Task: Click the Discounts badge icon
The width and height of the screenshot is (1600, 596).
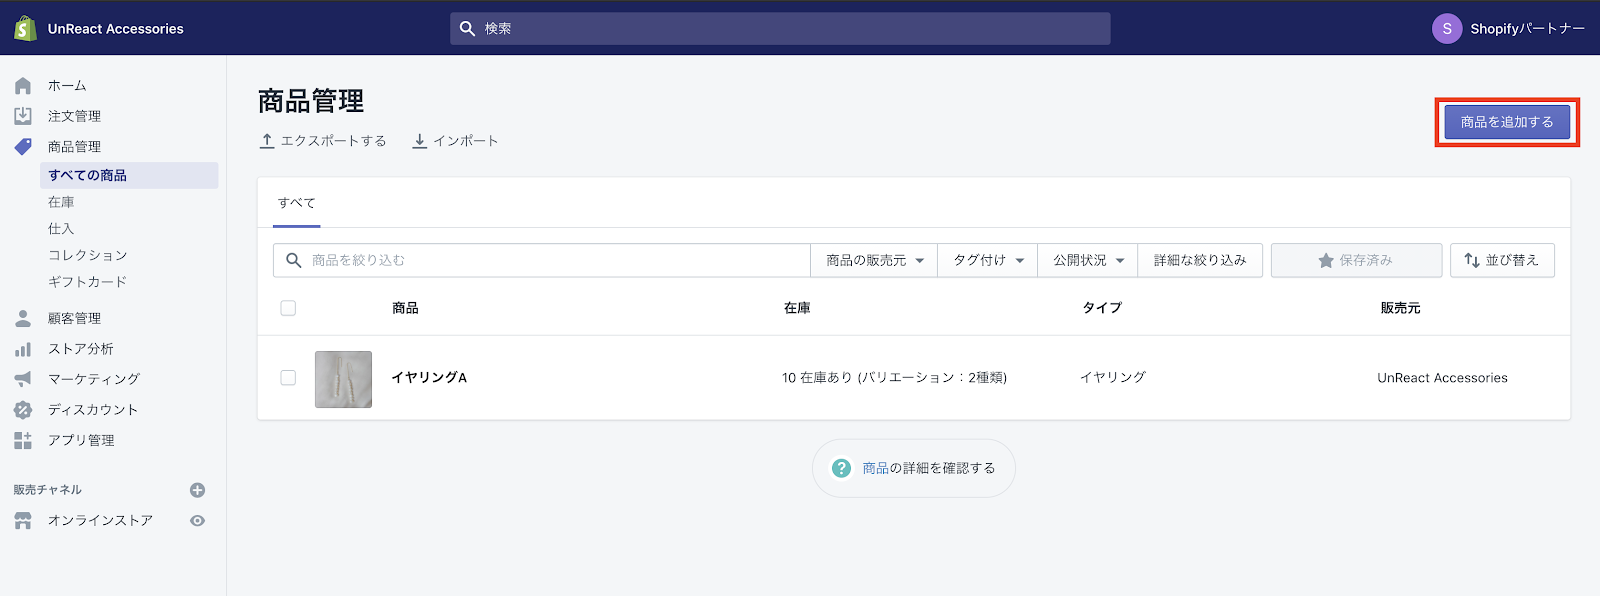Action: tap(23, 410)
